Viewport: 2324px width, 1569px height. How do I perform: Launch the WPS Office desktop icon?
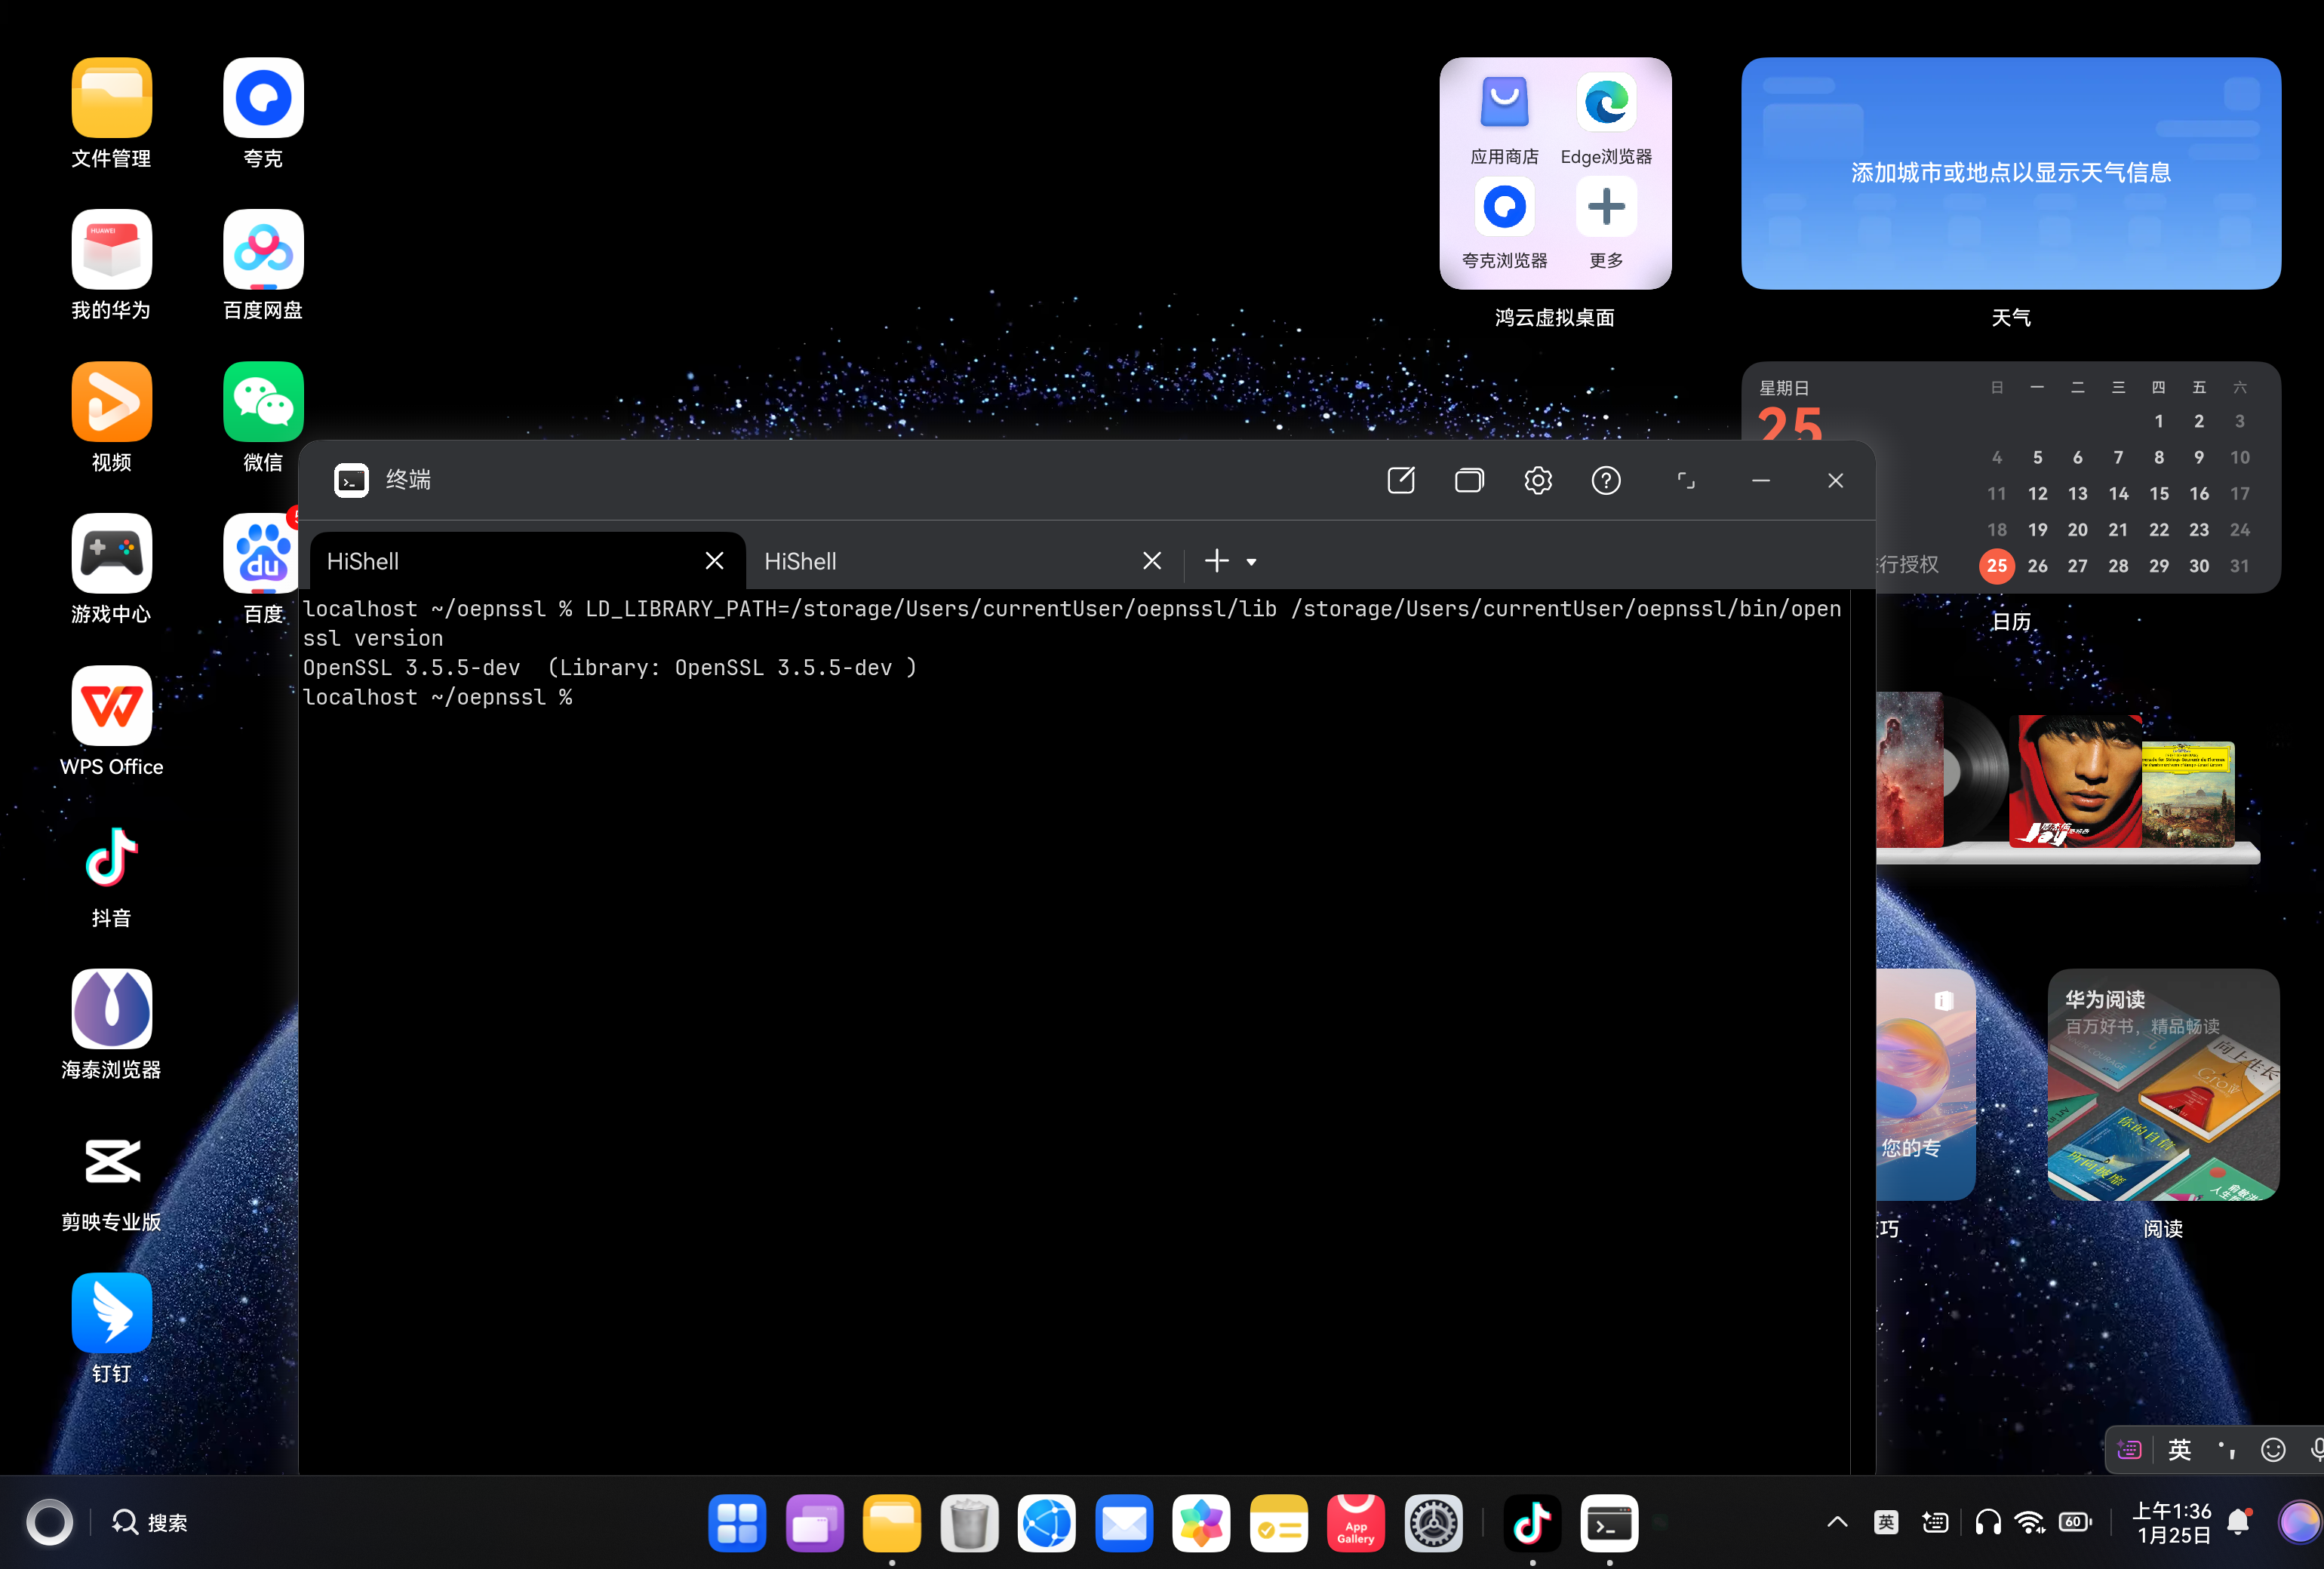pos(112,706)
